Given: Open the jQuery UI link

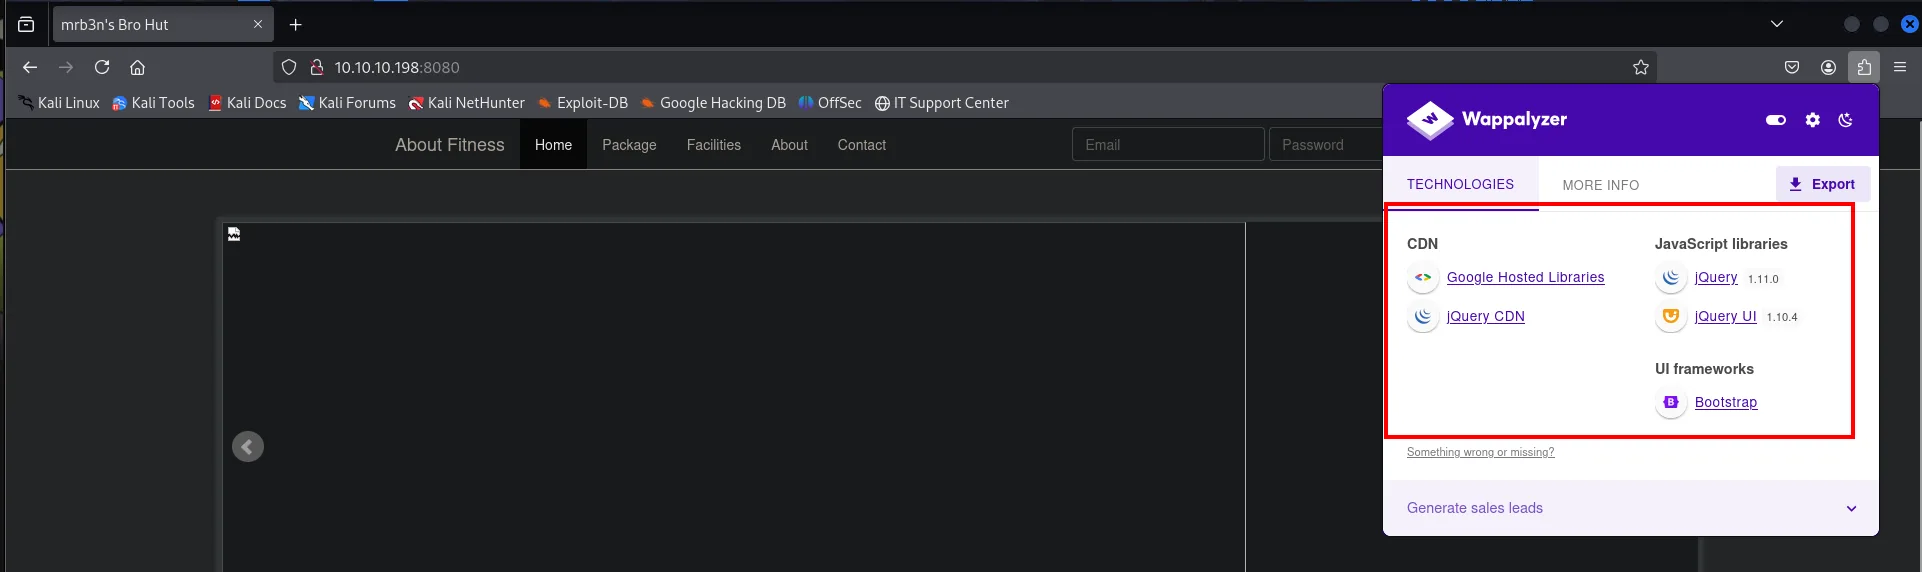Looking at the screenshot, I should (1725, 316).
